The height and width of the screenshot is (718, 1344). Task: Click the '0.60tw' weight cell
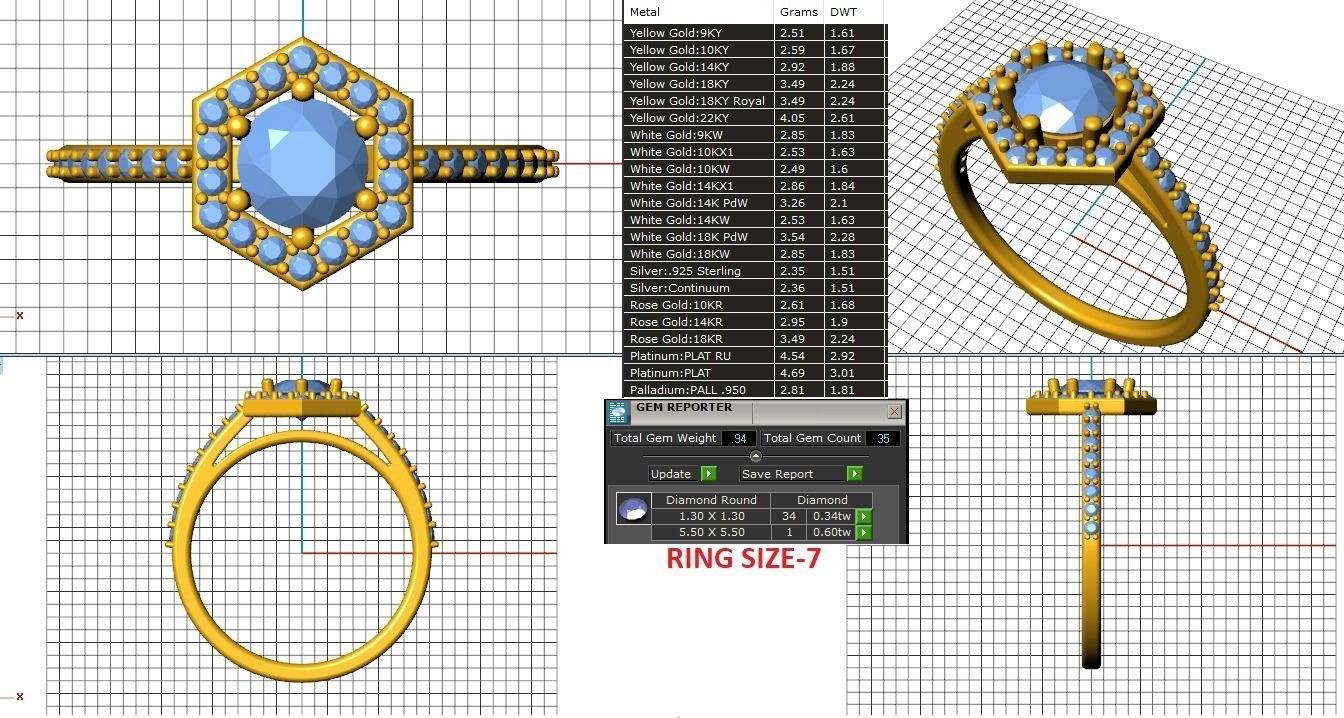point(831,533)
